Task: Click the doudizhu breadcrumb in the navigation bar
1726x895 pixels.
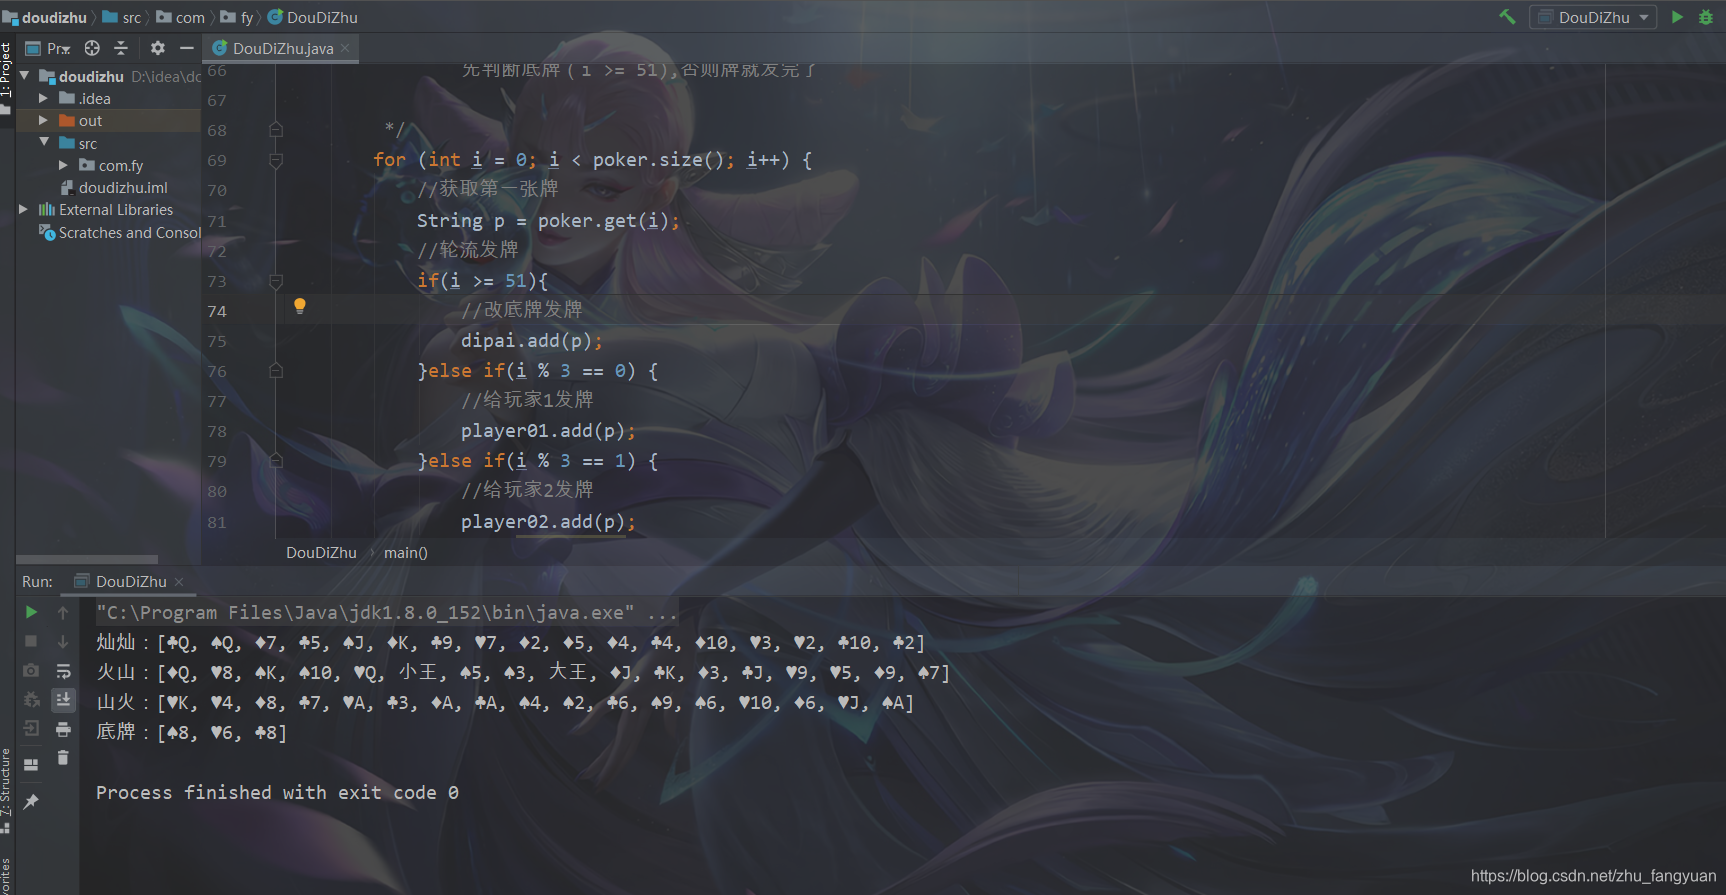Action: (45, 17)
